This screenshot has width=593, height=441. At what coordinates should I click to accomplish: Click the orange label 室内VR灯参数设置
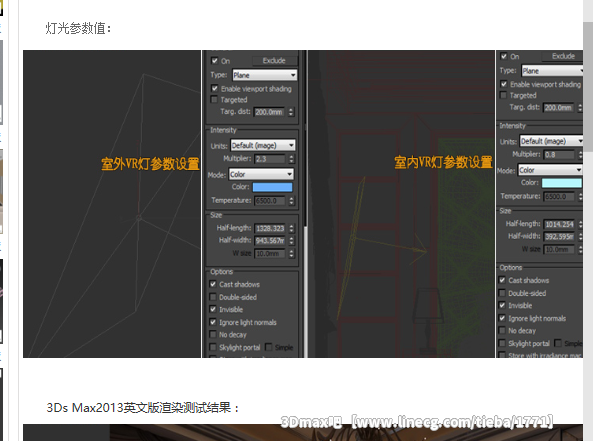pos(443,162)
